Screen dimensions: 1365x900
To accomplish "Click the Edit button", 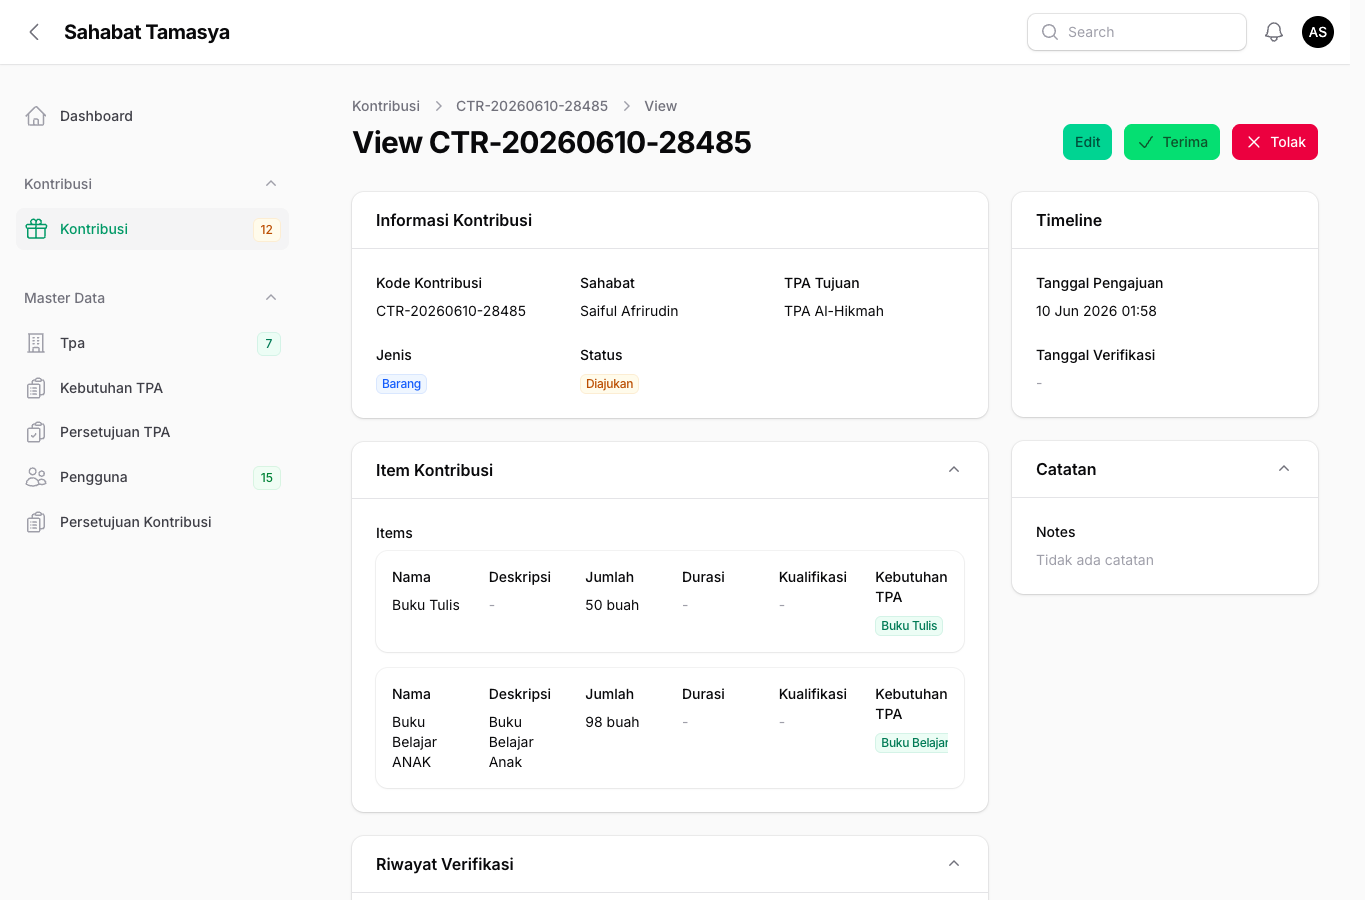I will [x=1087, y=142].
